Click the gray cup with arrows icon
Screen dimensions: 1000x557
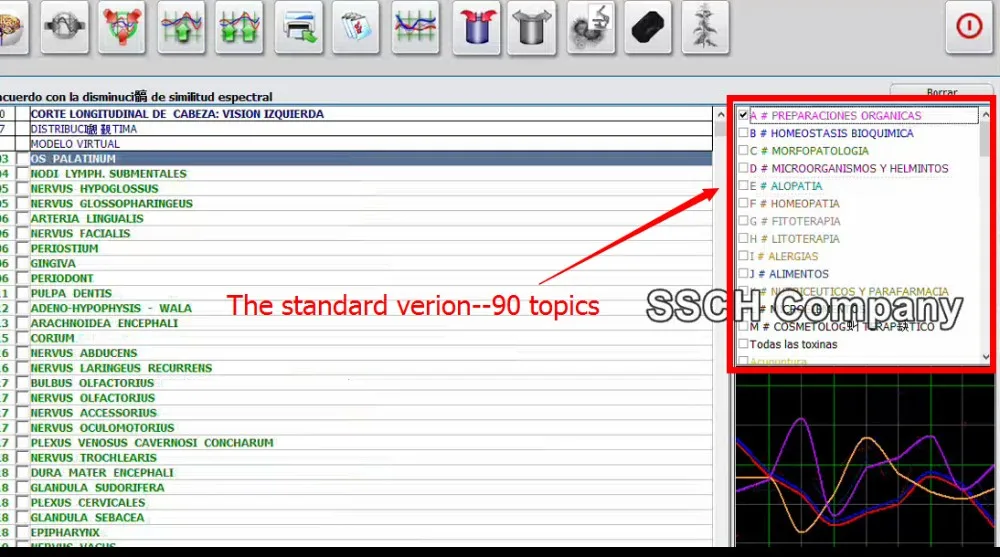coord(532,27)
